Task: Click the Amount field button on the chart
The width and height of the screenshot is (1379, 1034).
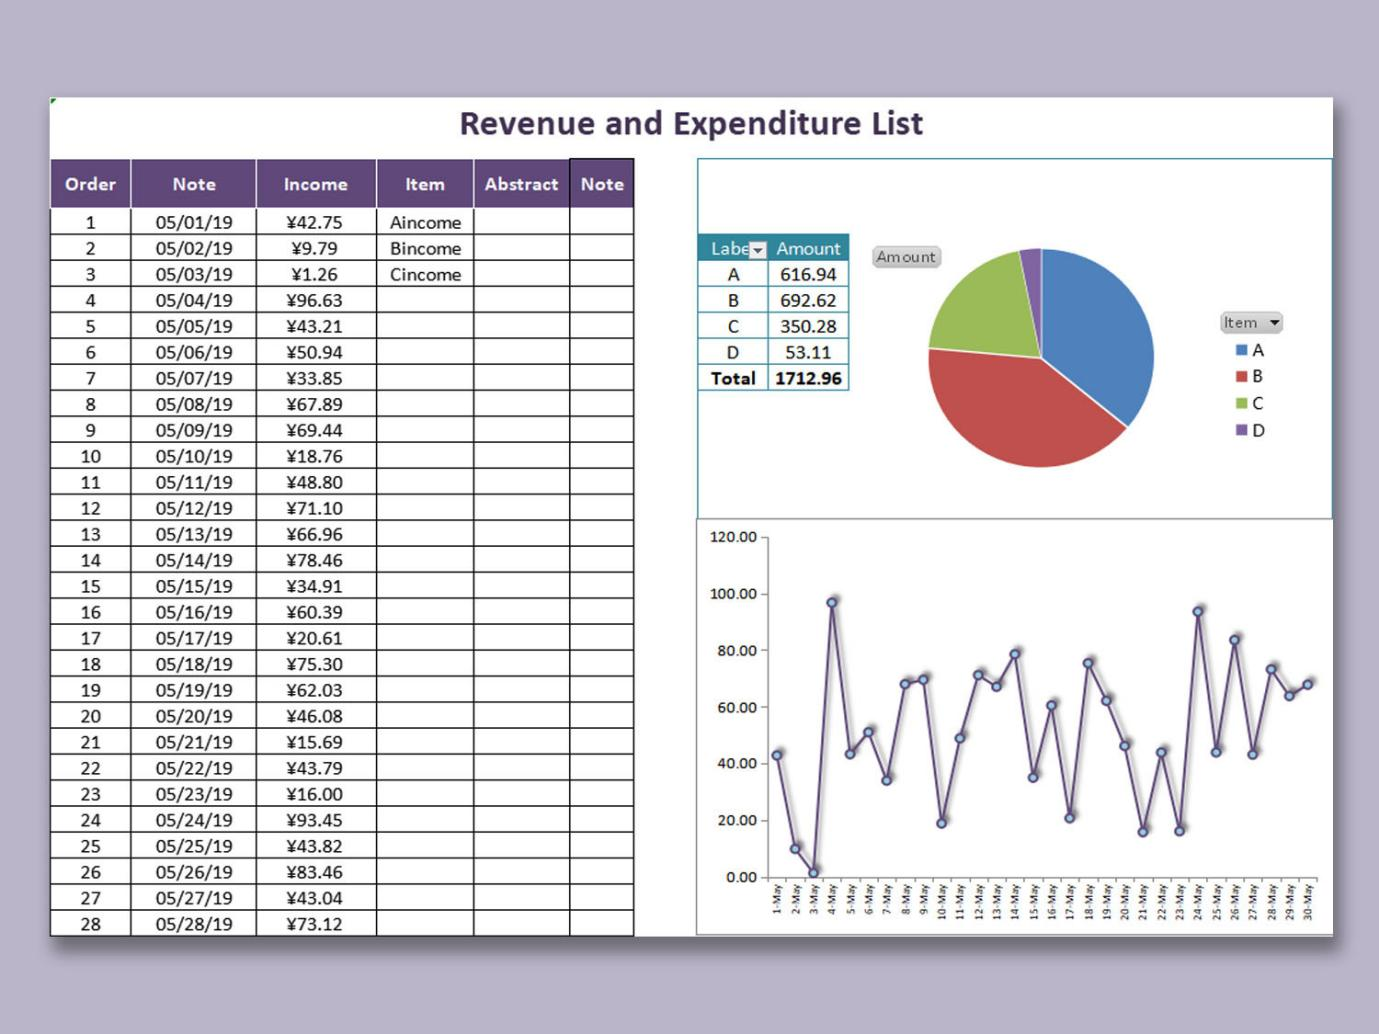Action: click(905, 257)
